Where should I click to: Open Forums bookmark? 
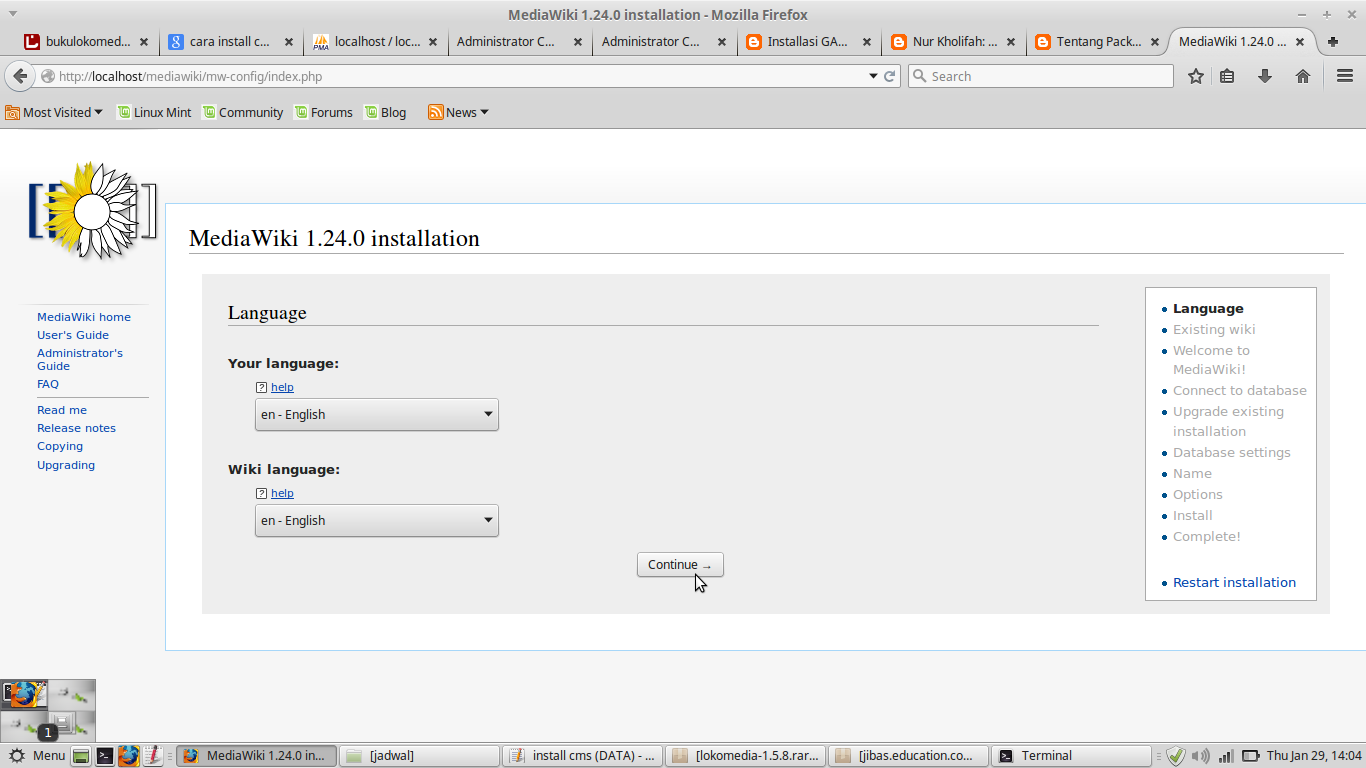point(323,112)
